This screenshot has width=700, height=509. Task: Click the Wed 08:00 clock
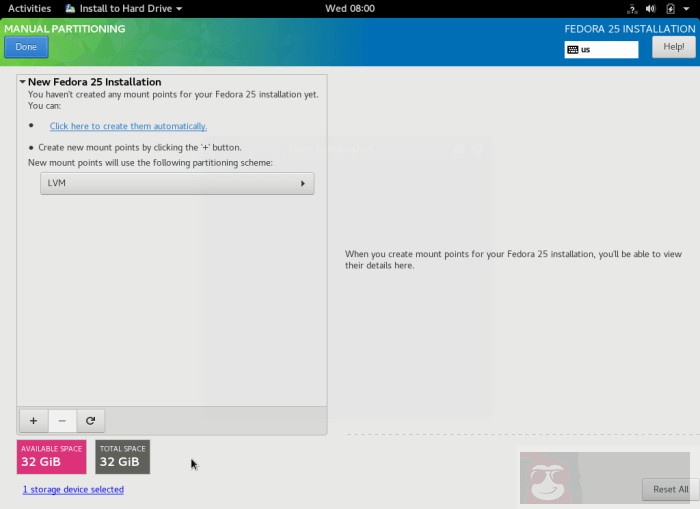(350, 8)
